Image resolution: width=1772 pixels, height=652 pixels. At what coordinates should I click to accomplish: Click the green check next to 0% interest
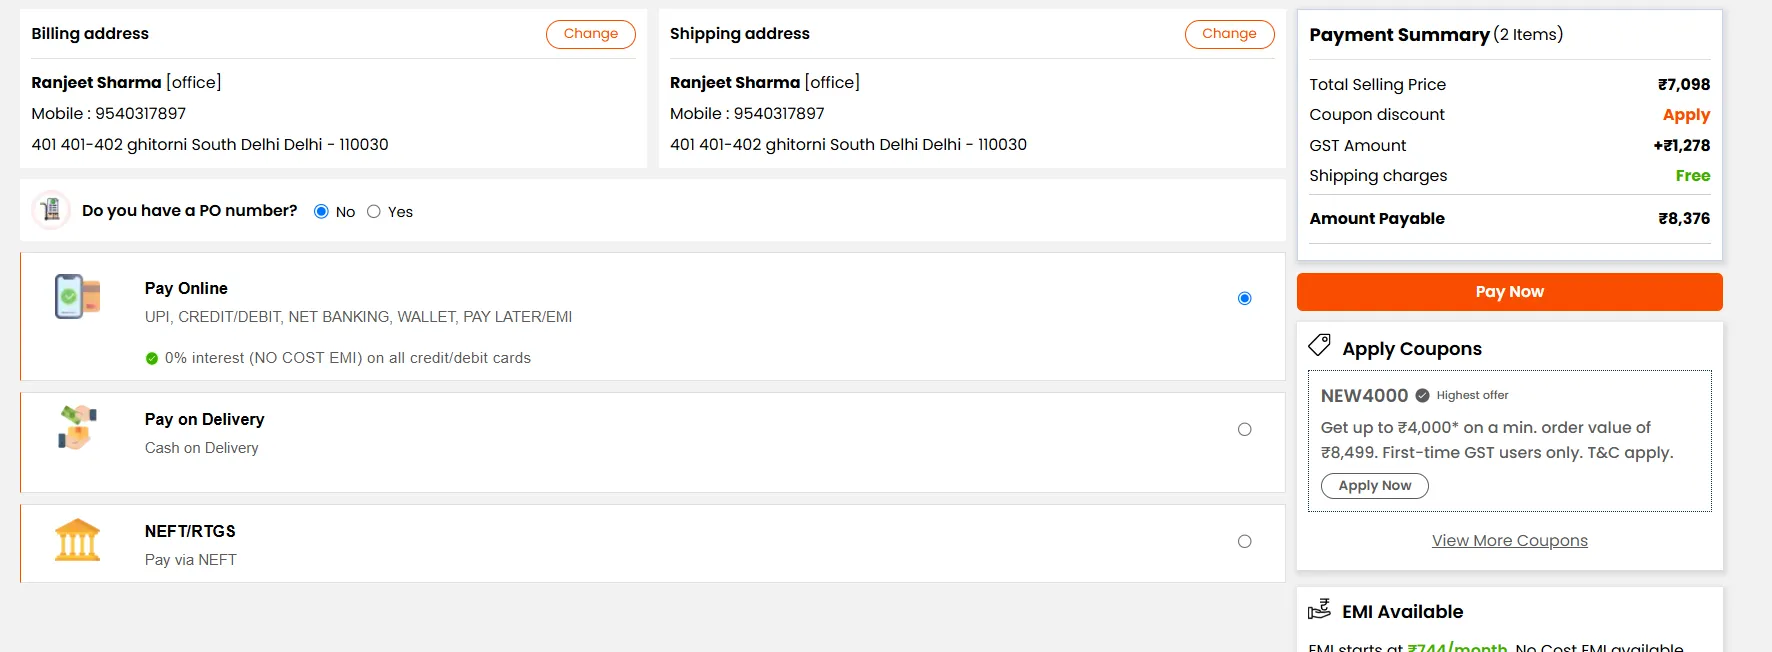click(152, 358)
